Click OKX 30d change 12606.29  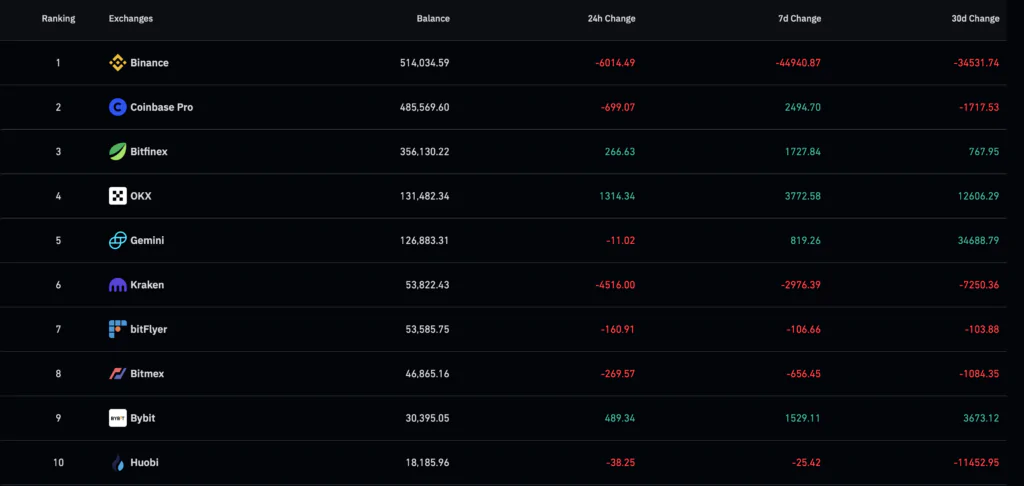click(980, 196)
